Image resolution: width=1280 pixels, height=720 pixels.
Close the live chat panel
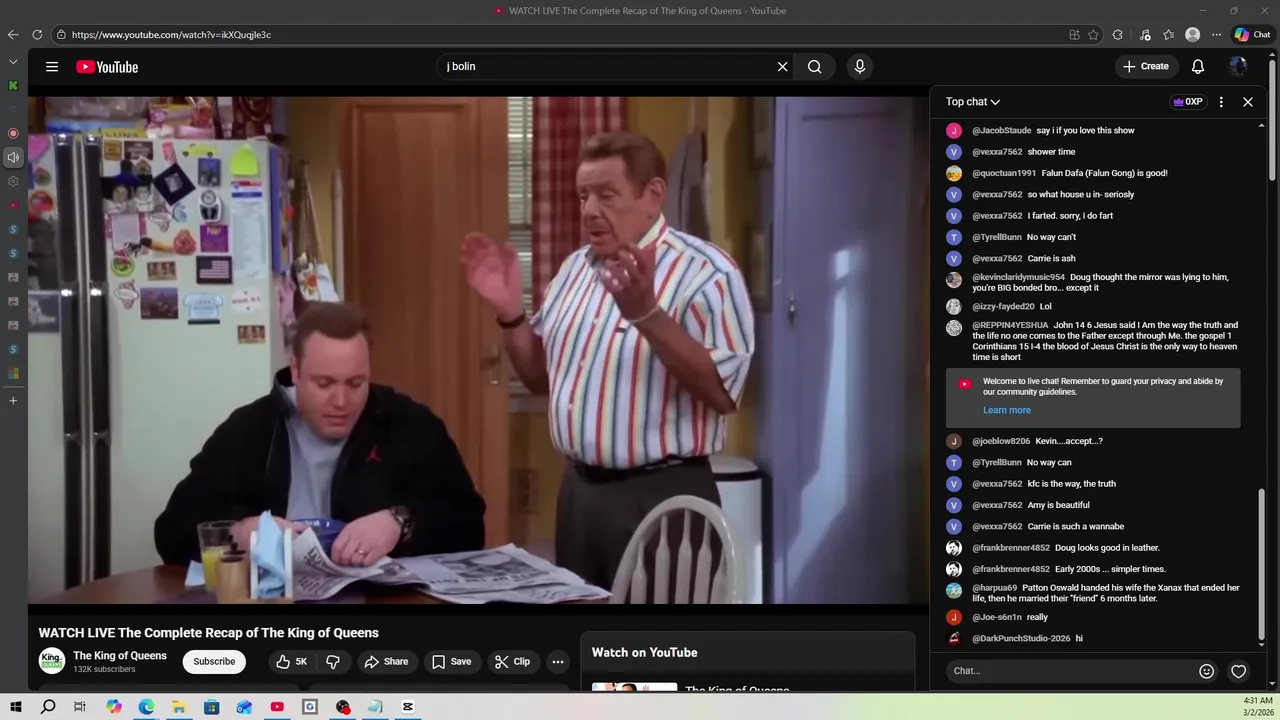pos(1248,102)
